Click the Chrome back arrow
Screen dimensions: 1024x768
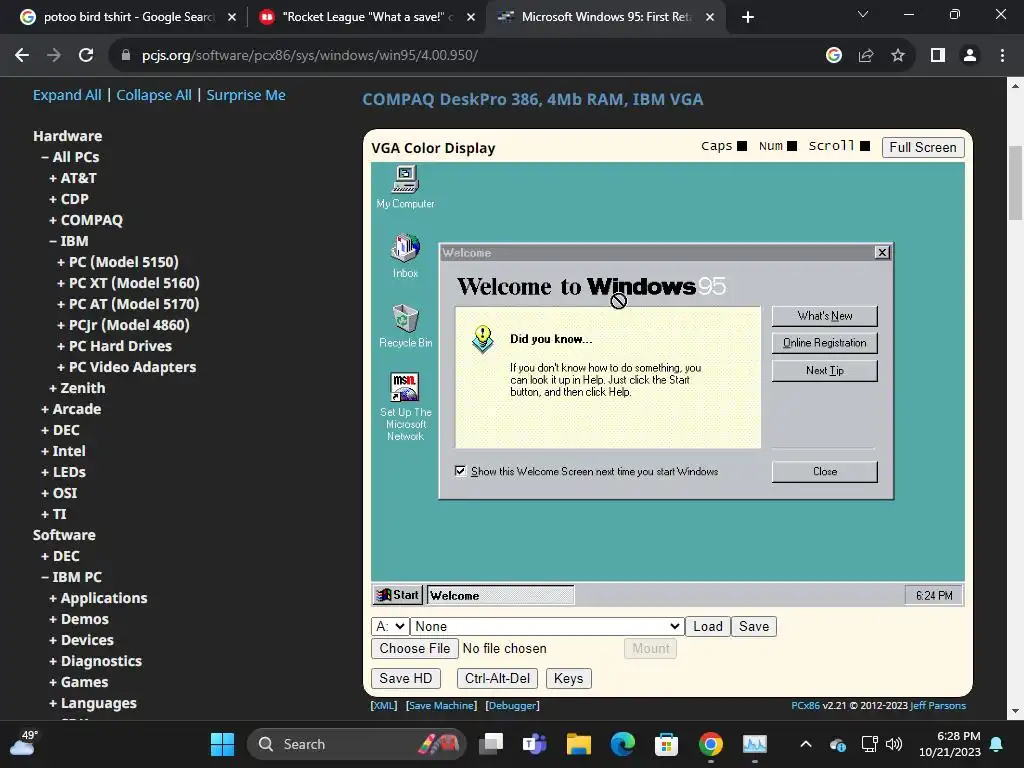22,56
